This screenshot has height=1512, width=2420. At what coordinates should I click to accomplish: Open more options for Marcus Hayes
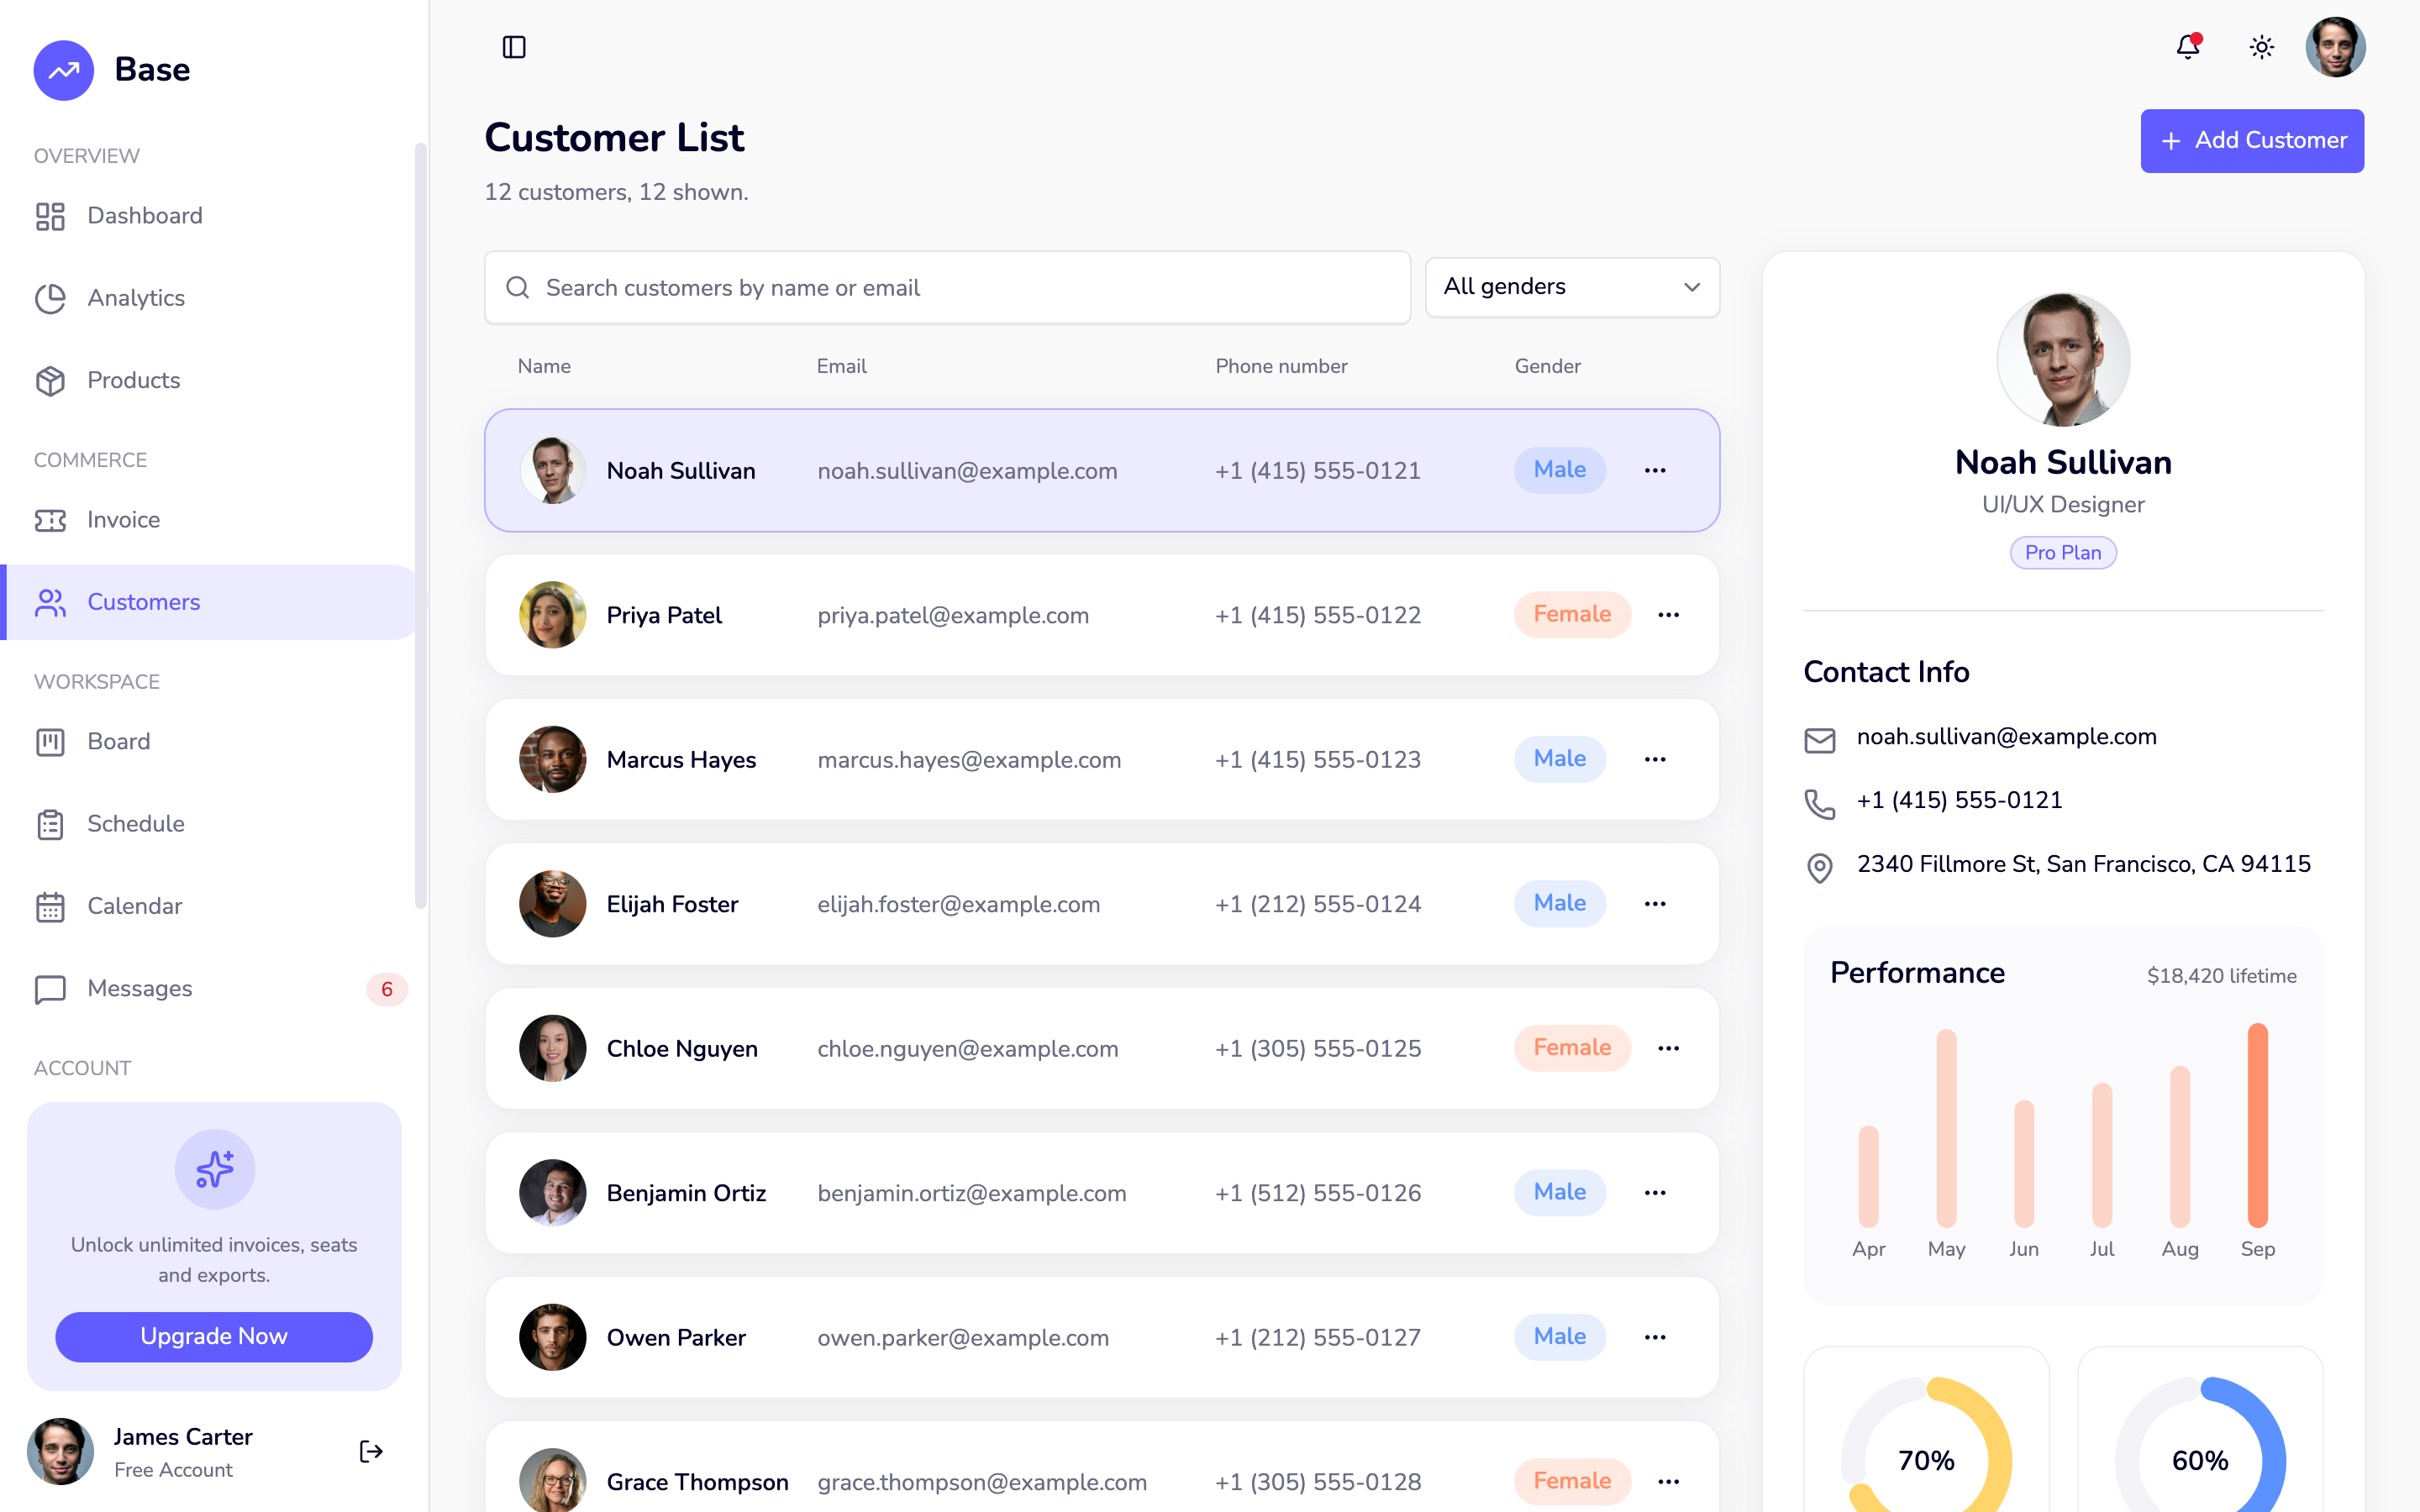click(x=1655, y=759)
